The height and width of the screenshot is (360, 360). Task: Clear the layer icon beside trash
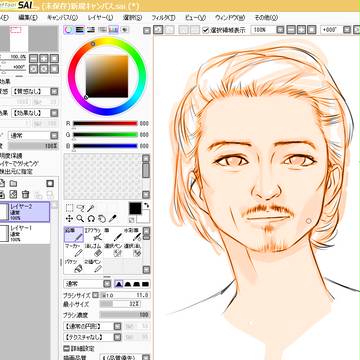[13, 194]
